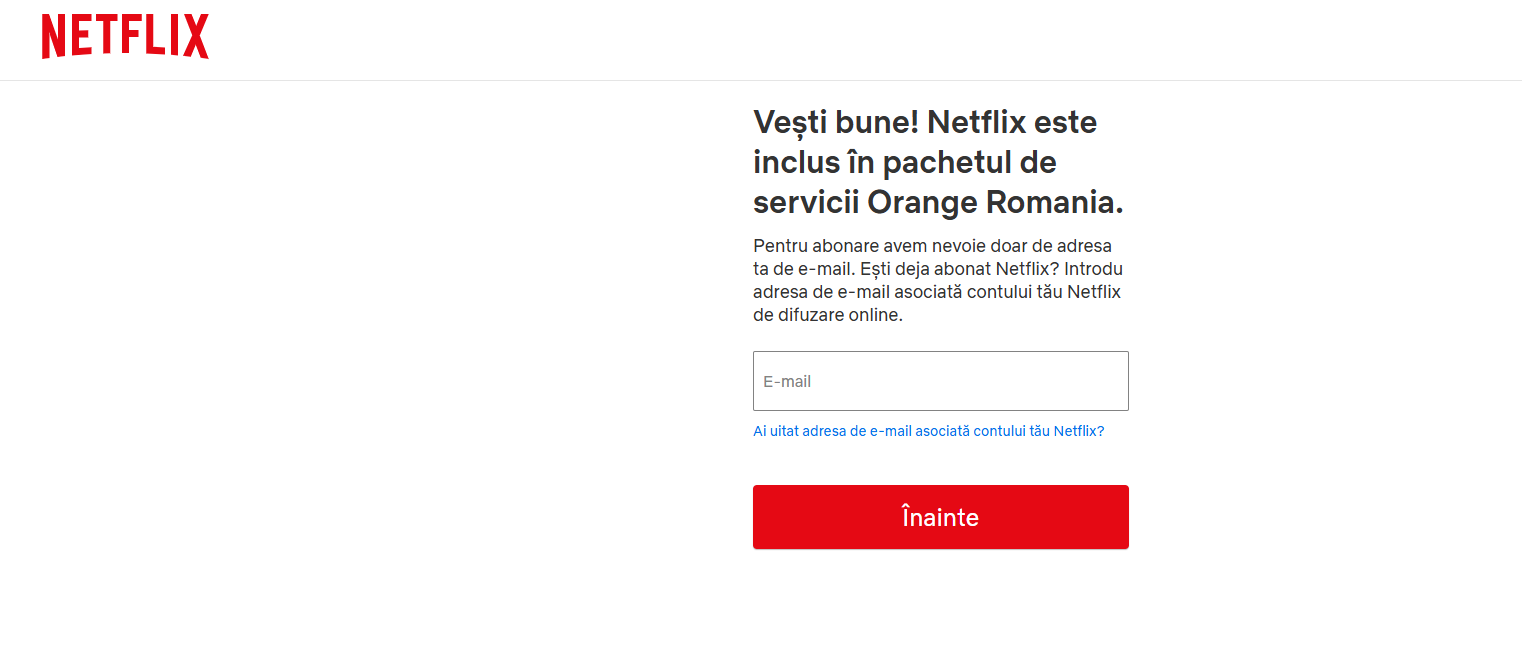Click the E-mail input field
The height and width of the screenshot is (668, 1522).
click(x=940, y=381)
